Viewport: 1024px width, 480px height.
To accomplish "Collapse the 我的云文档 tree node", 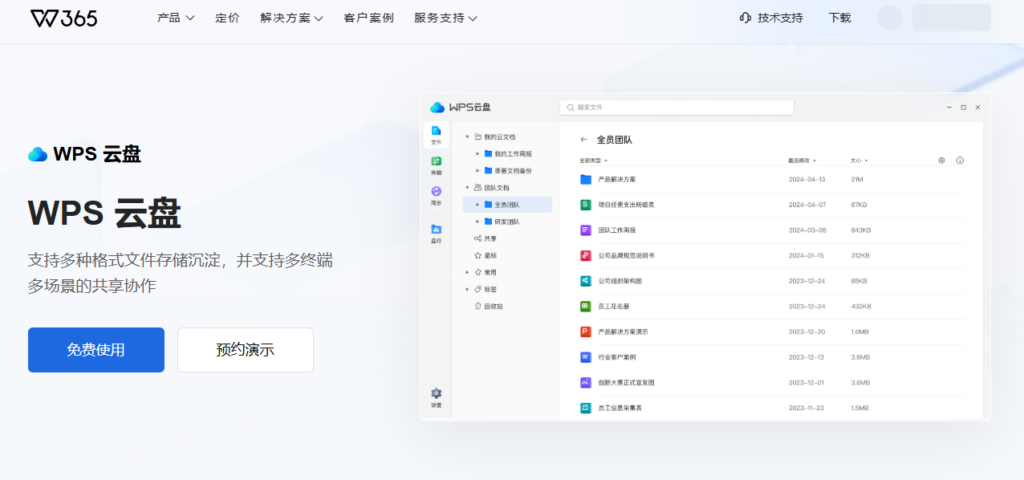I will (467, 137).
